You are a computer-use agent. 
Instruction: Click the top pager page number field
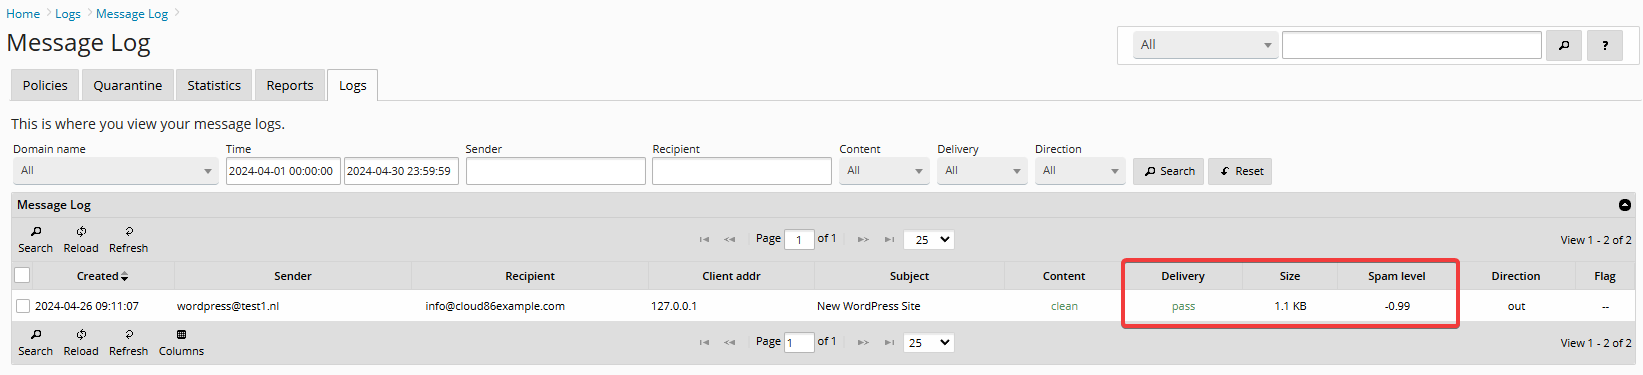[799, 240]
